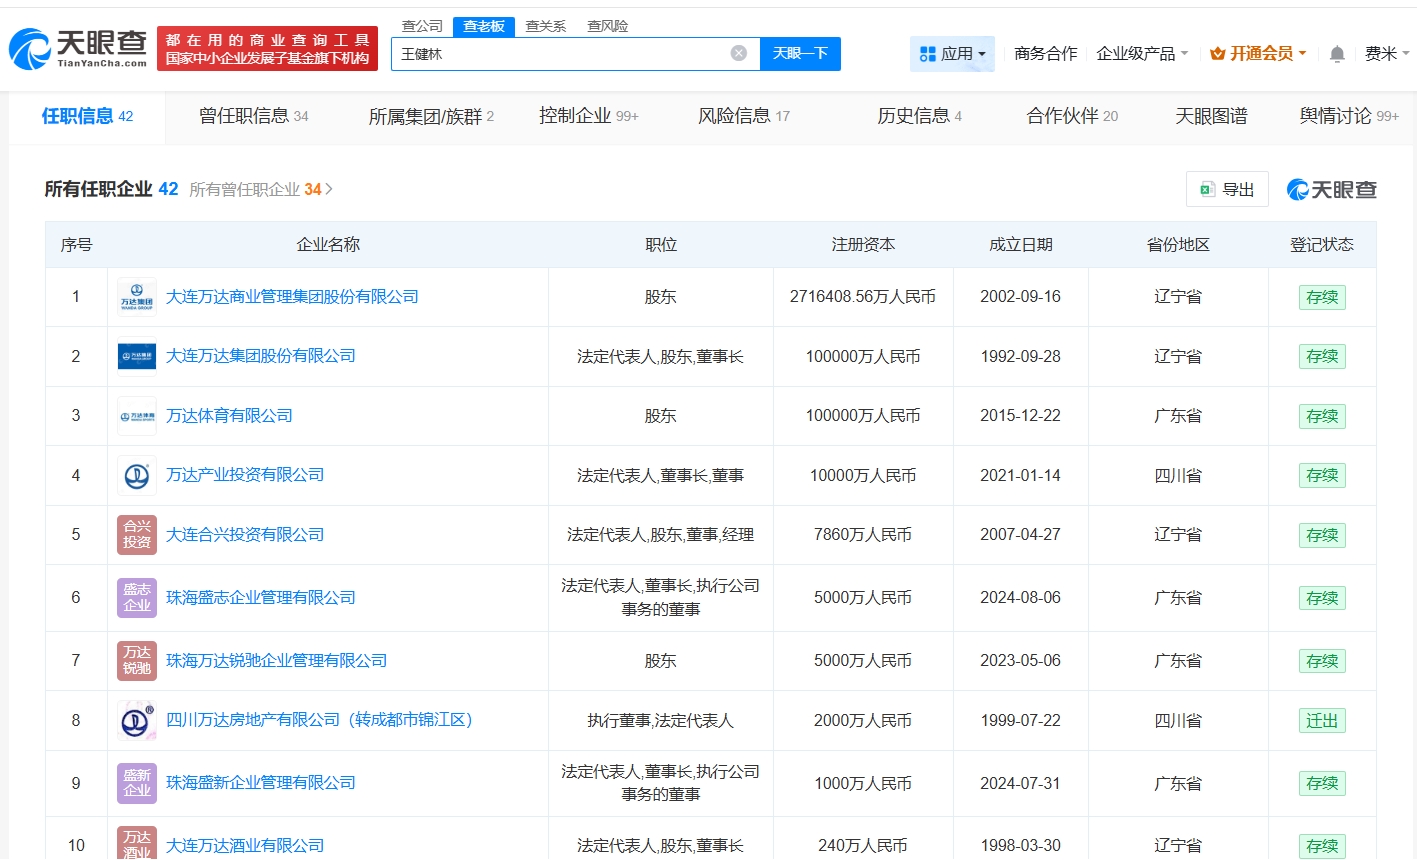Click the search field containing 王健林
1417x860 pixels.
[560, 54]
